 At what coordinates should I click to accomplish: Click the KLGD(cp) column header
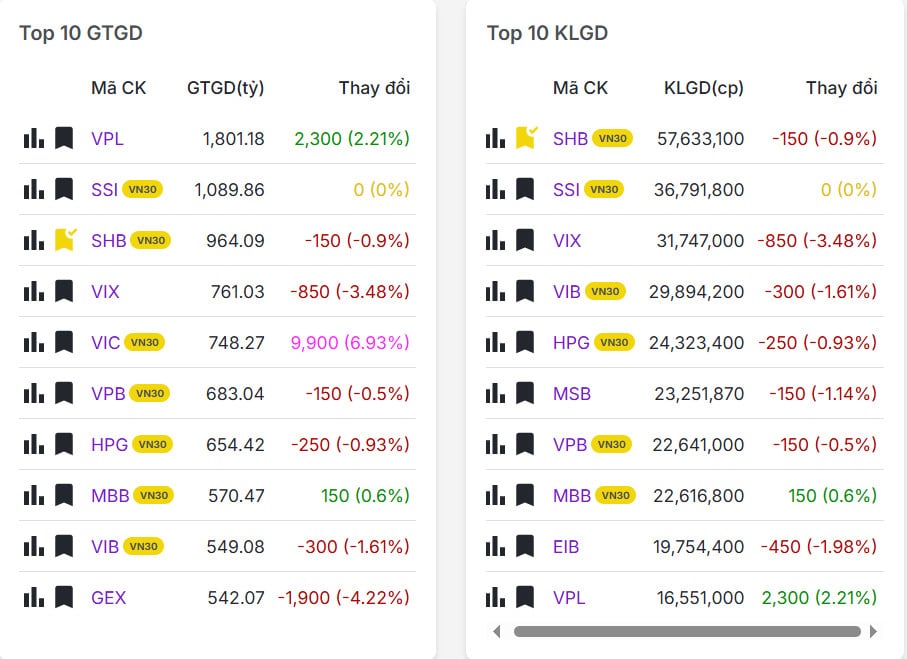pos(703,87)
